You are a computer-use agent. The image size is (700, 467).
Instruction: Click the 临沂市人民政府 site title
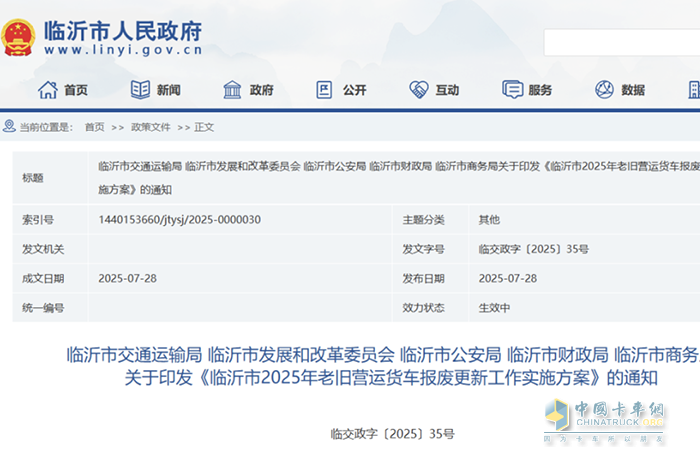pyautogui.click(x=123, y=31)
